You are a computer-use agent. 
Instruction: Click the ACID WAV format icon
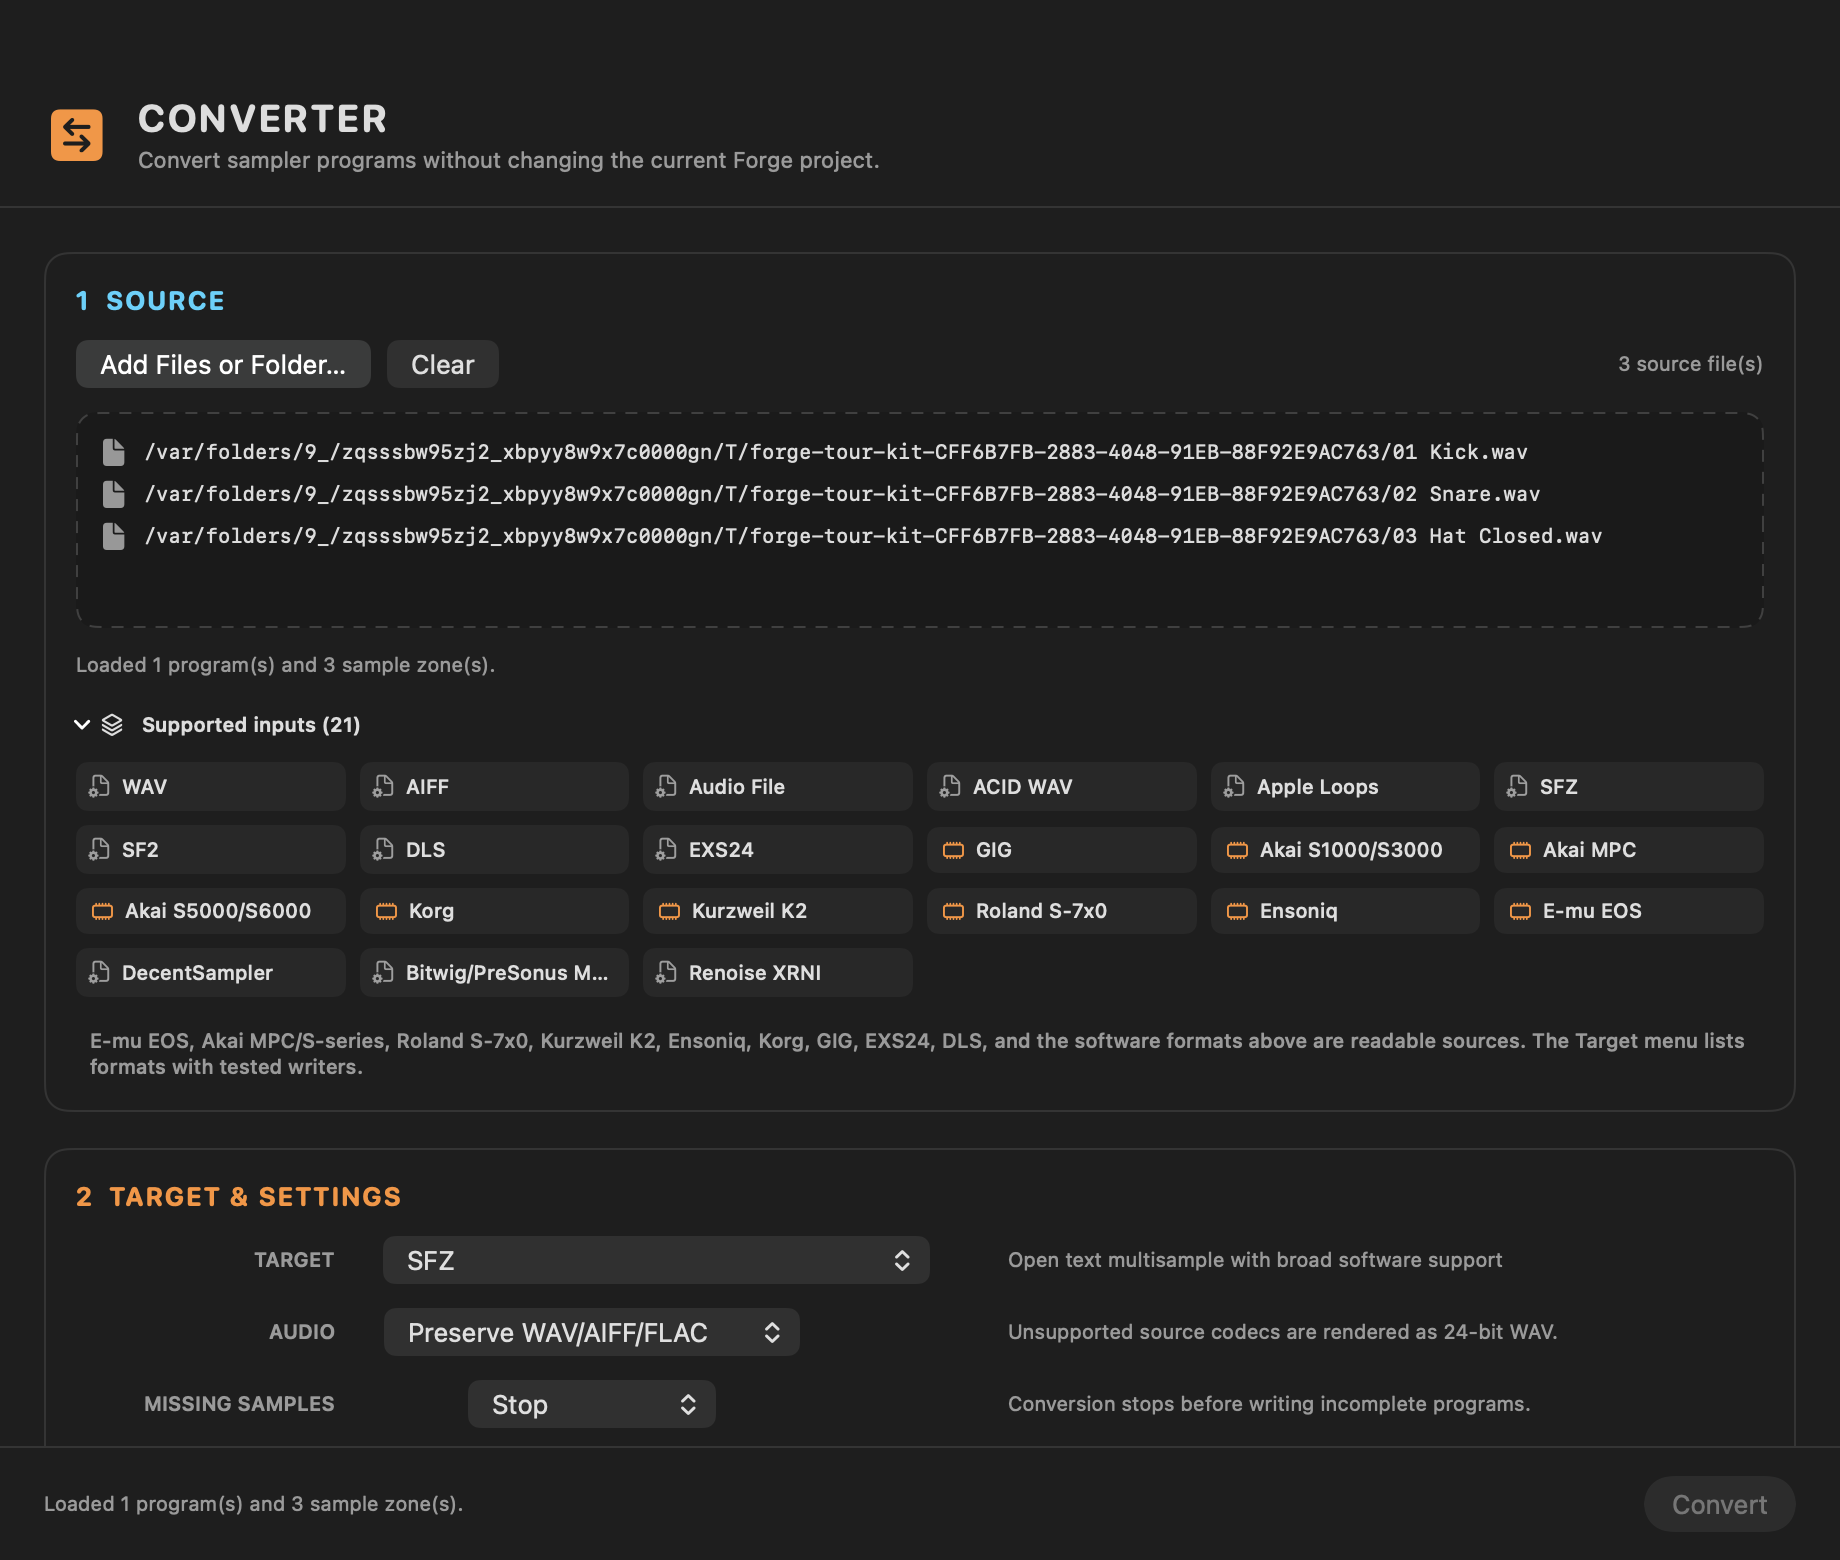click(950, 787)
